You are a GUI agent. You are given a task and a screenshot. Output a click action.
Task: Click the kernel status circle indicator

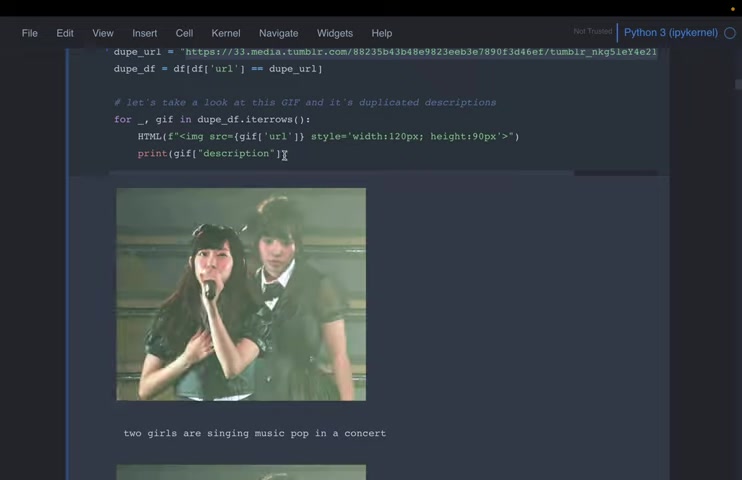(730, 33)
